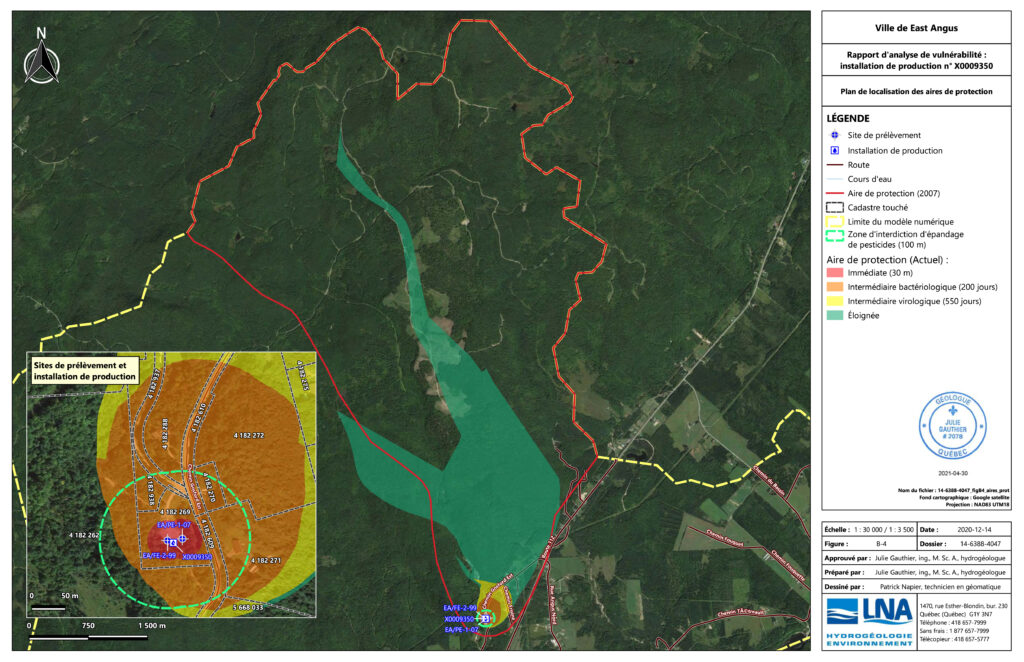
Task: Click the green 'Éloignée' legend swatch
Action: (835, 315)
